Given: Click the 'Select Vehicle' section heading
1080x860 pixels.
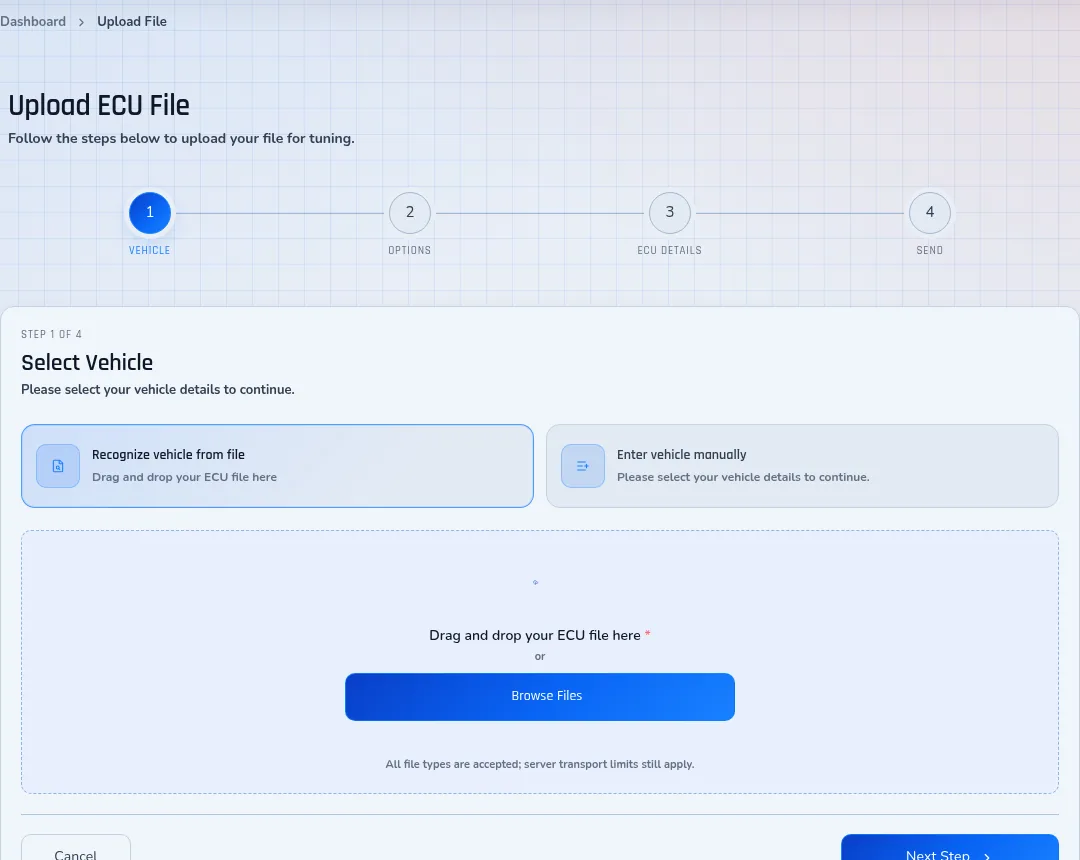Looking at the screenshot, I should (x=87, y=362).
